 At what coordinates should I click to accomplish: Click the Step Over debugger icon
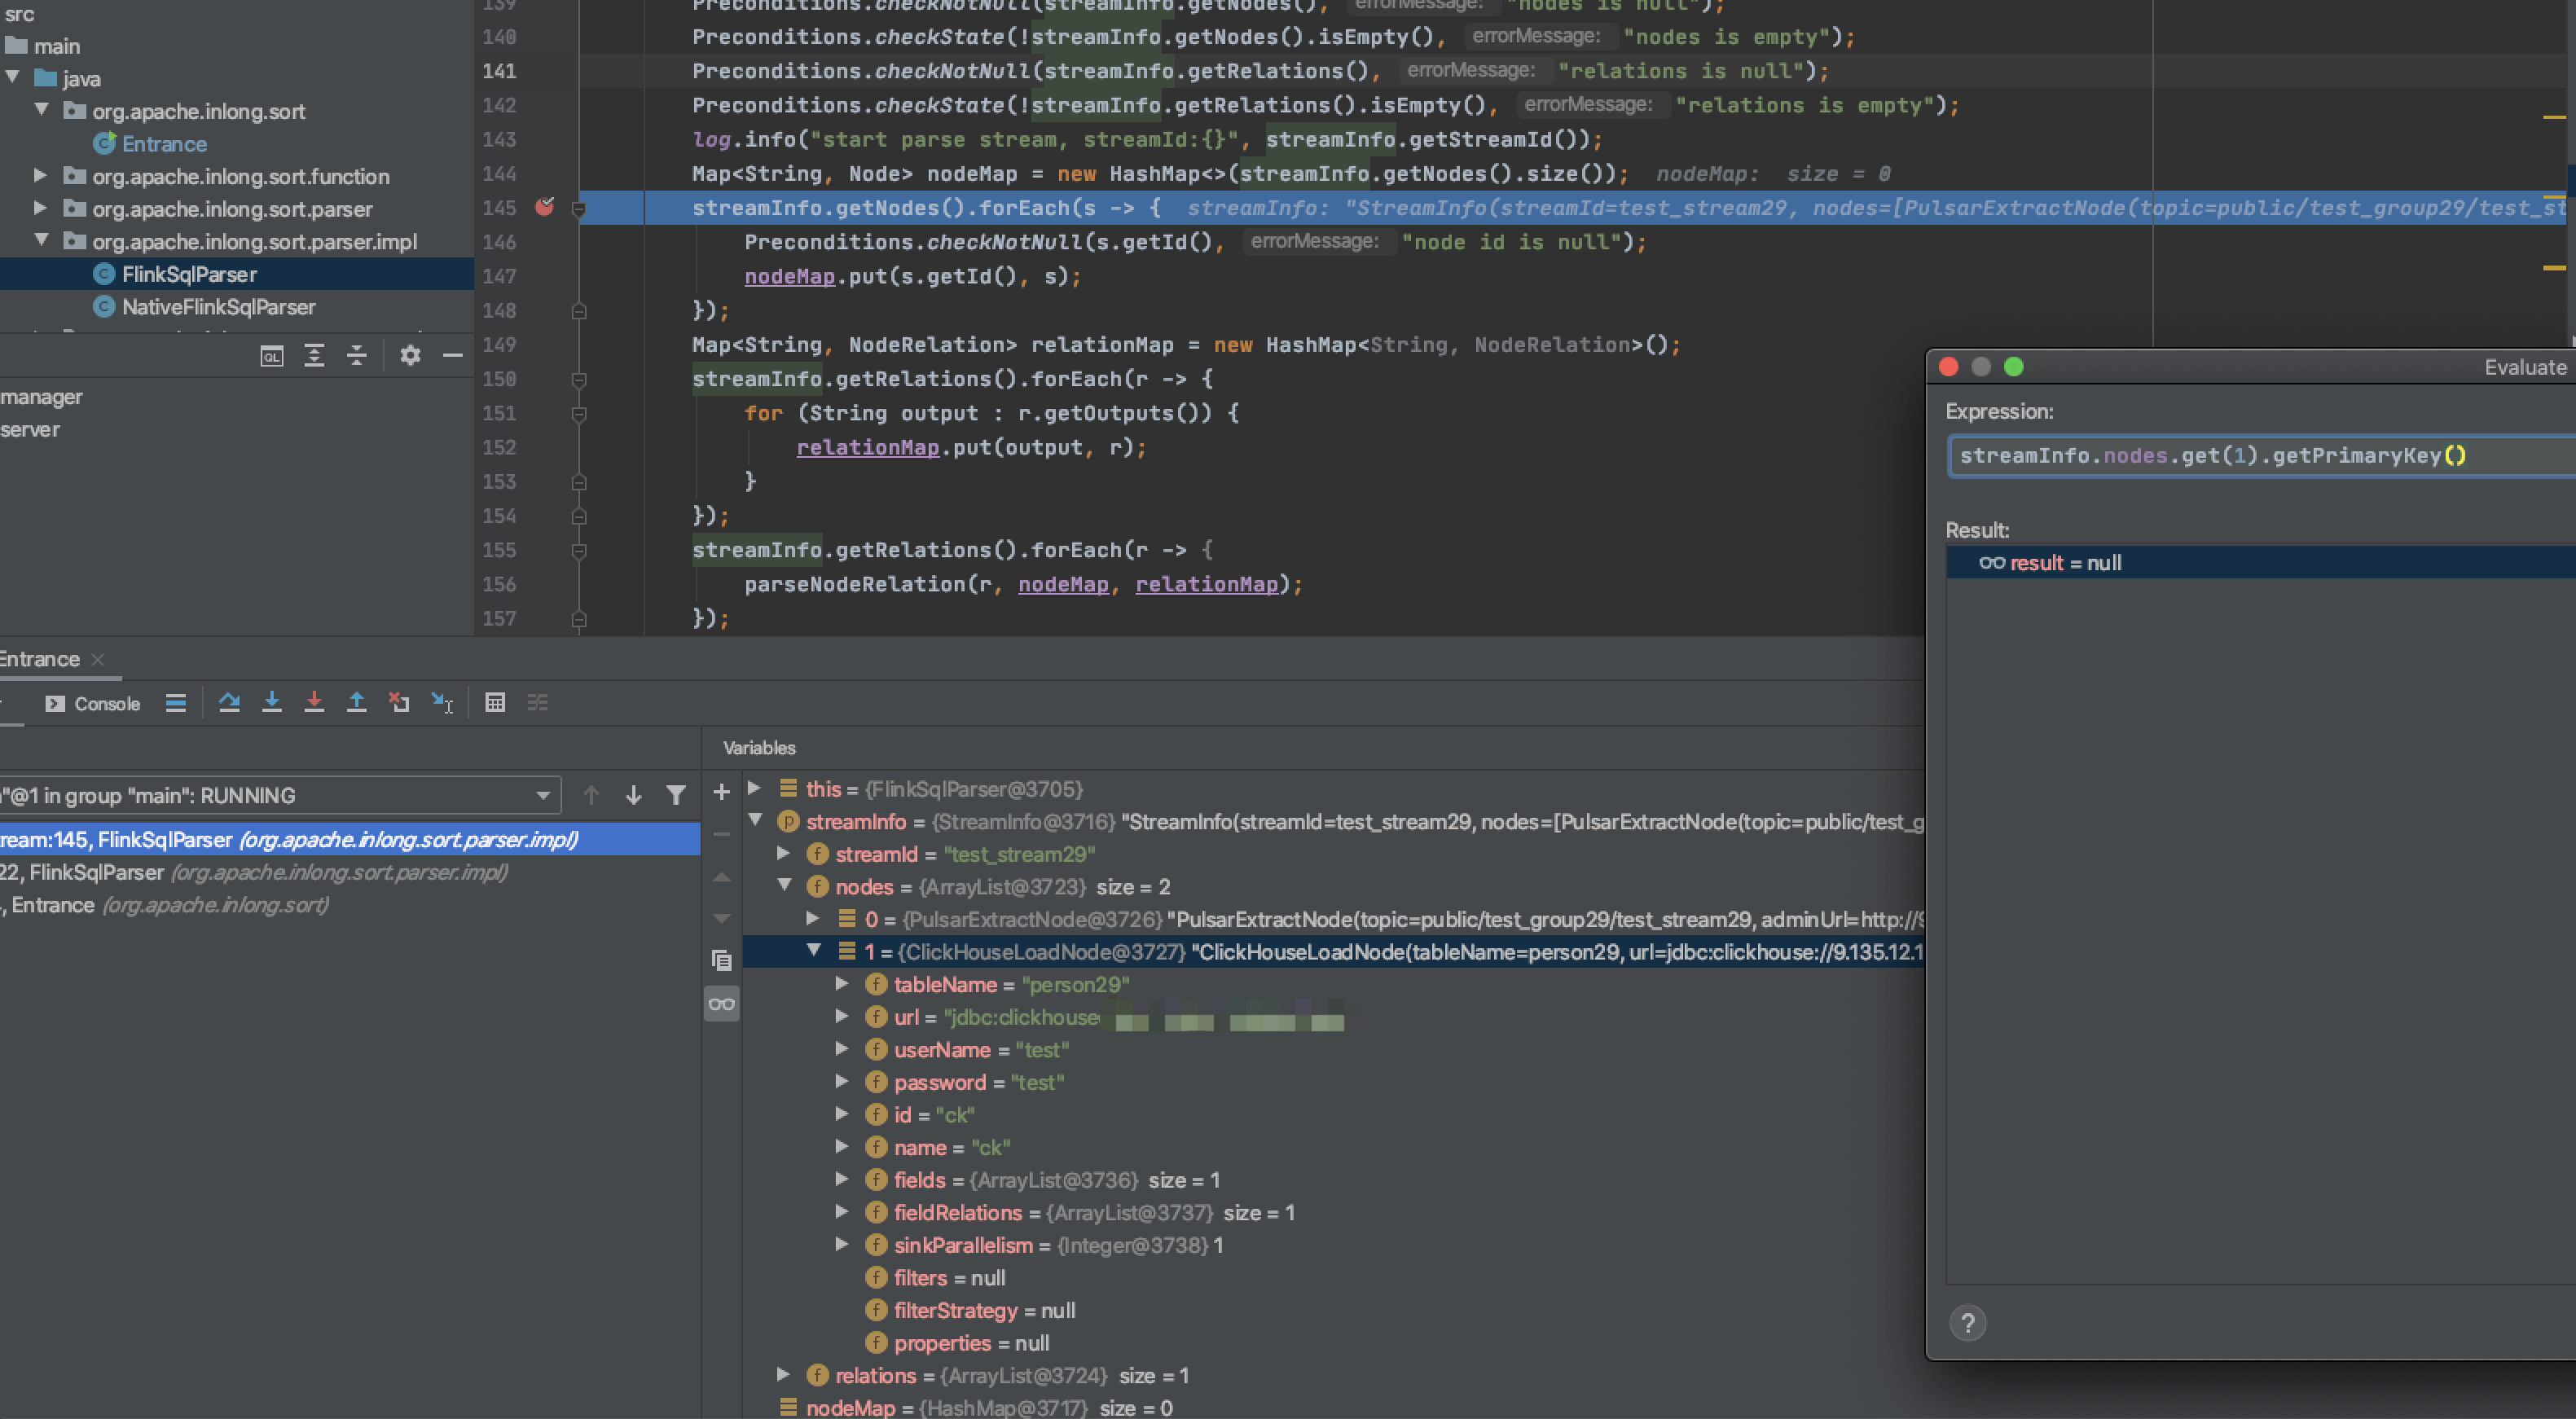pos(229,702)
